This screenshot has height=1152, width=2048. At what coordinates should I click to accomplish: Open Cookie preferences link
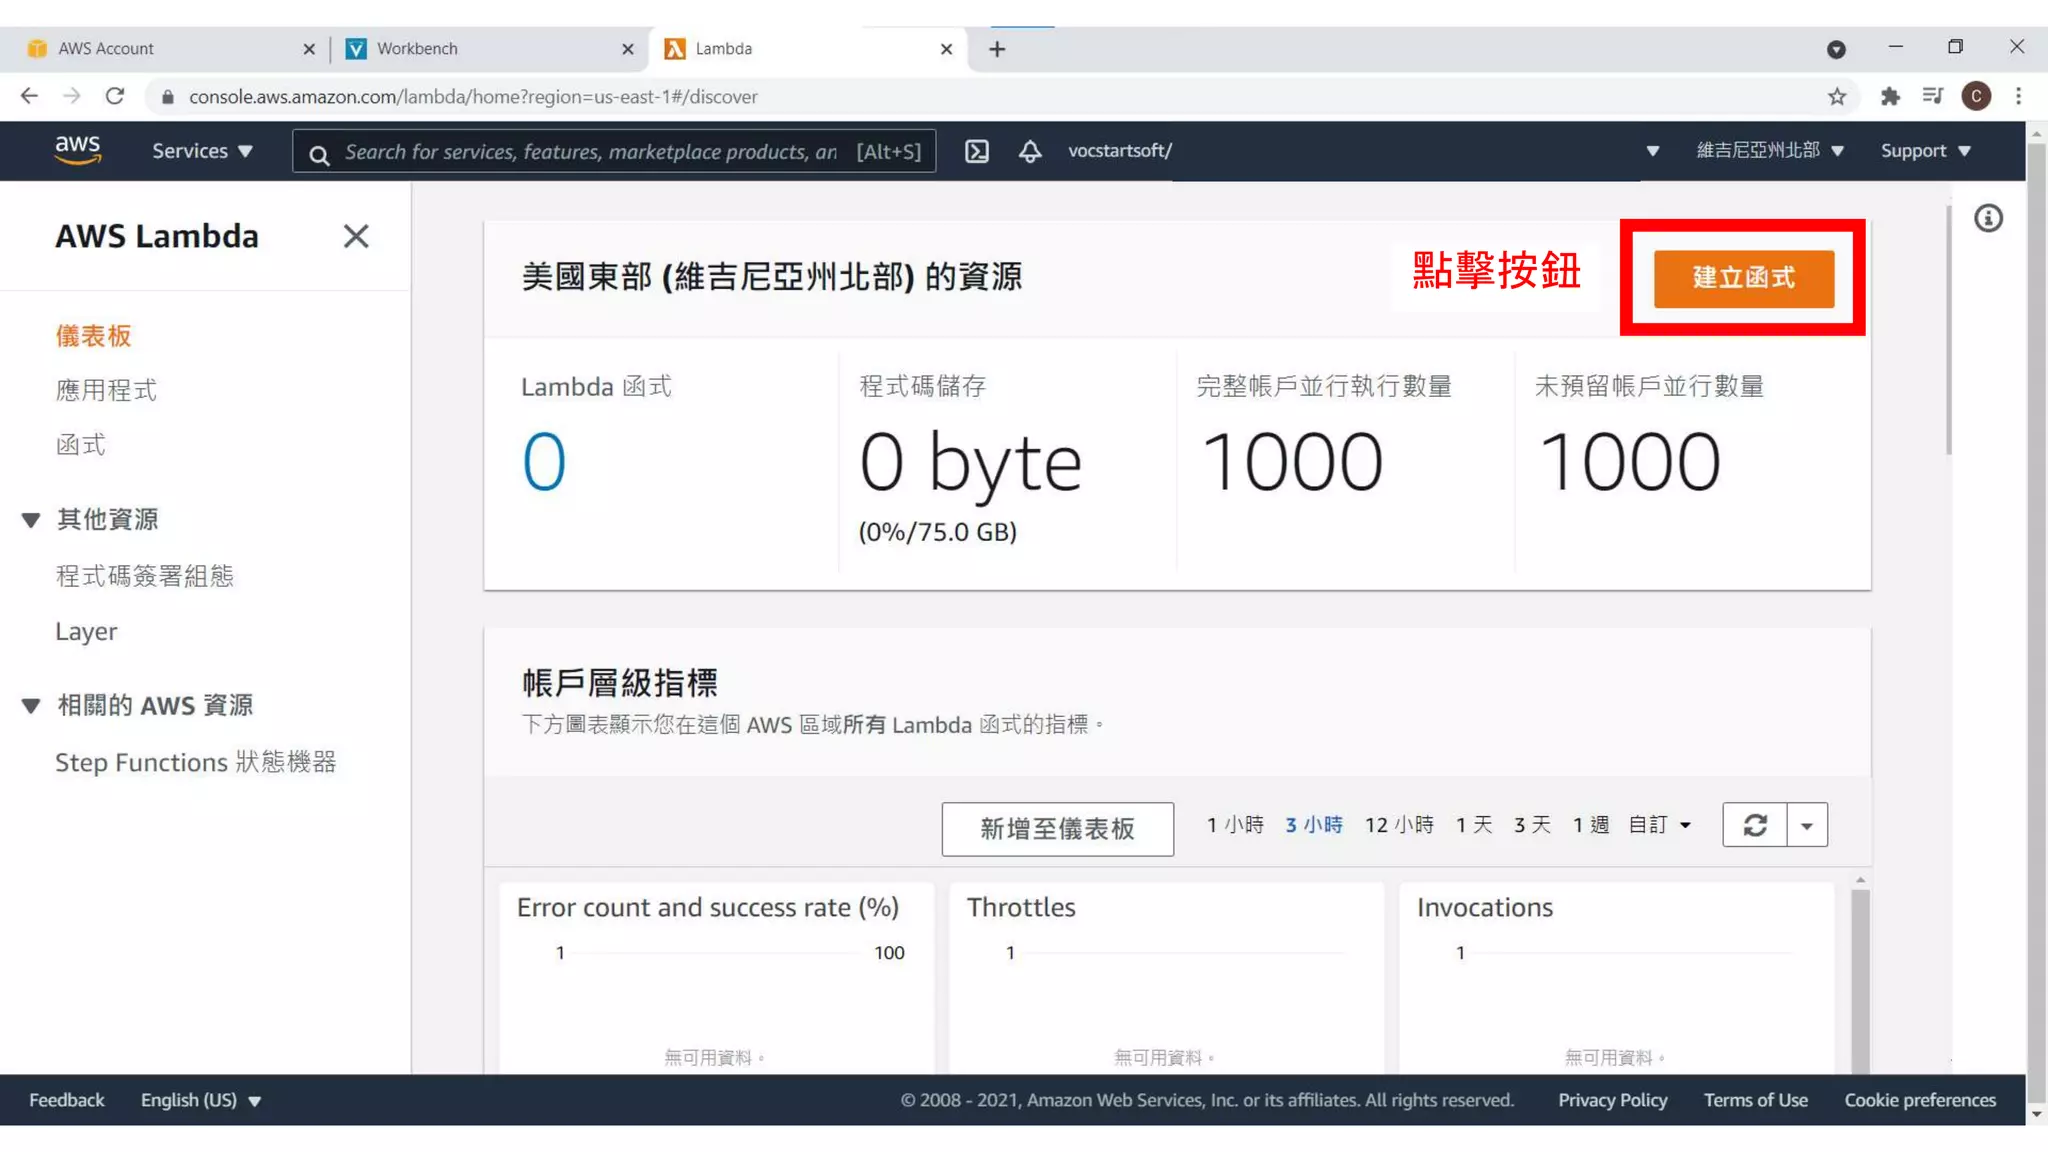[1920, 1100]
